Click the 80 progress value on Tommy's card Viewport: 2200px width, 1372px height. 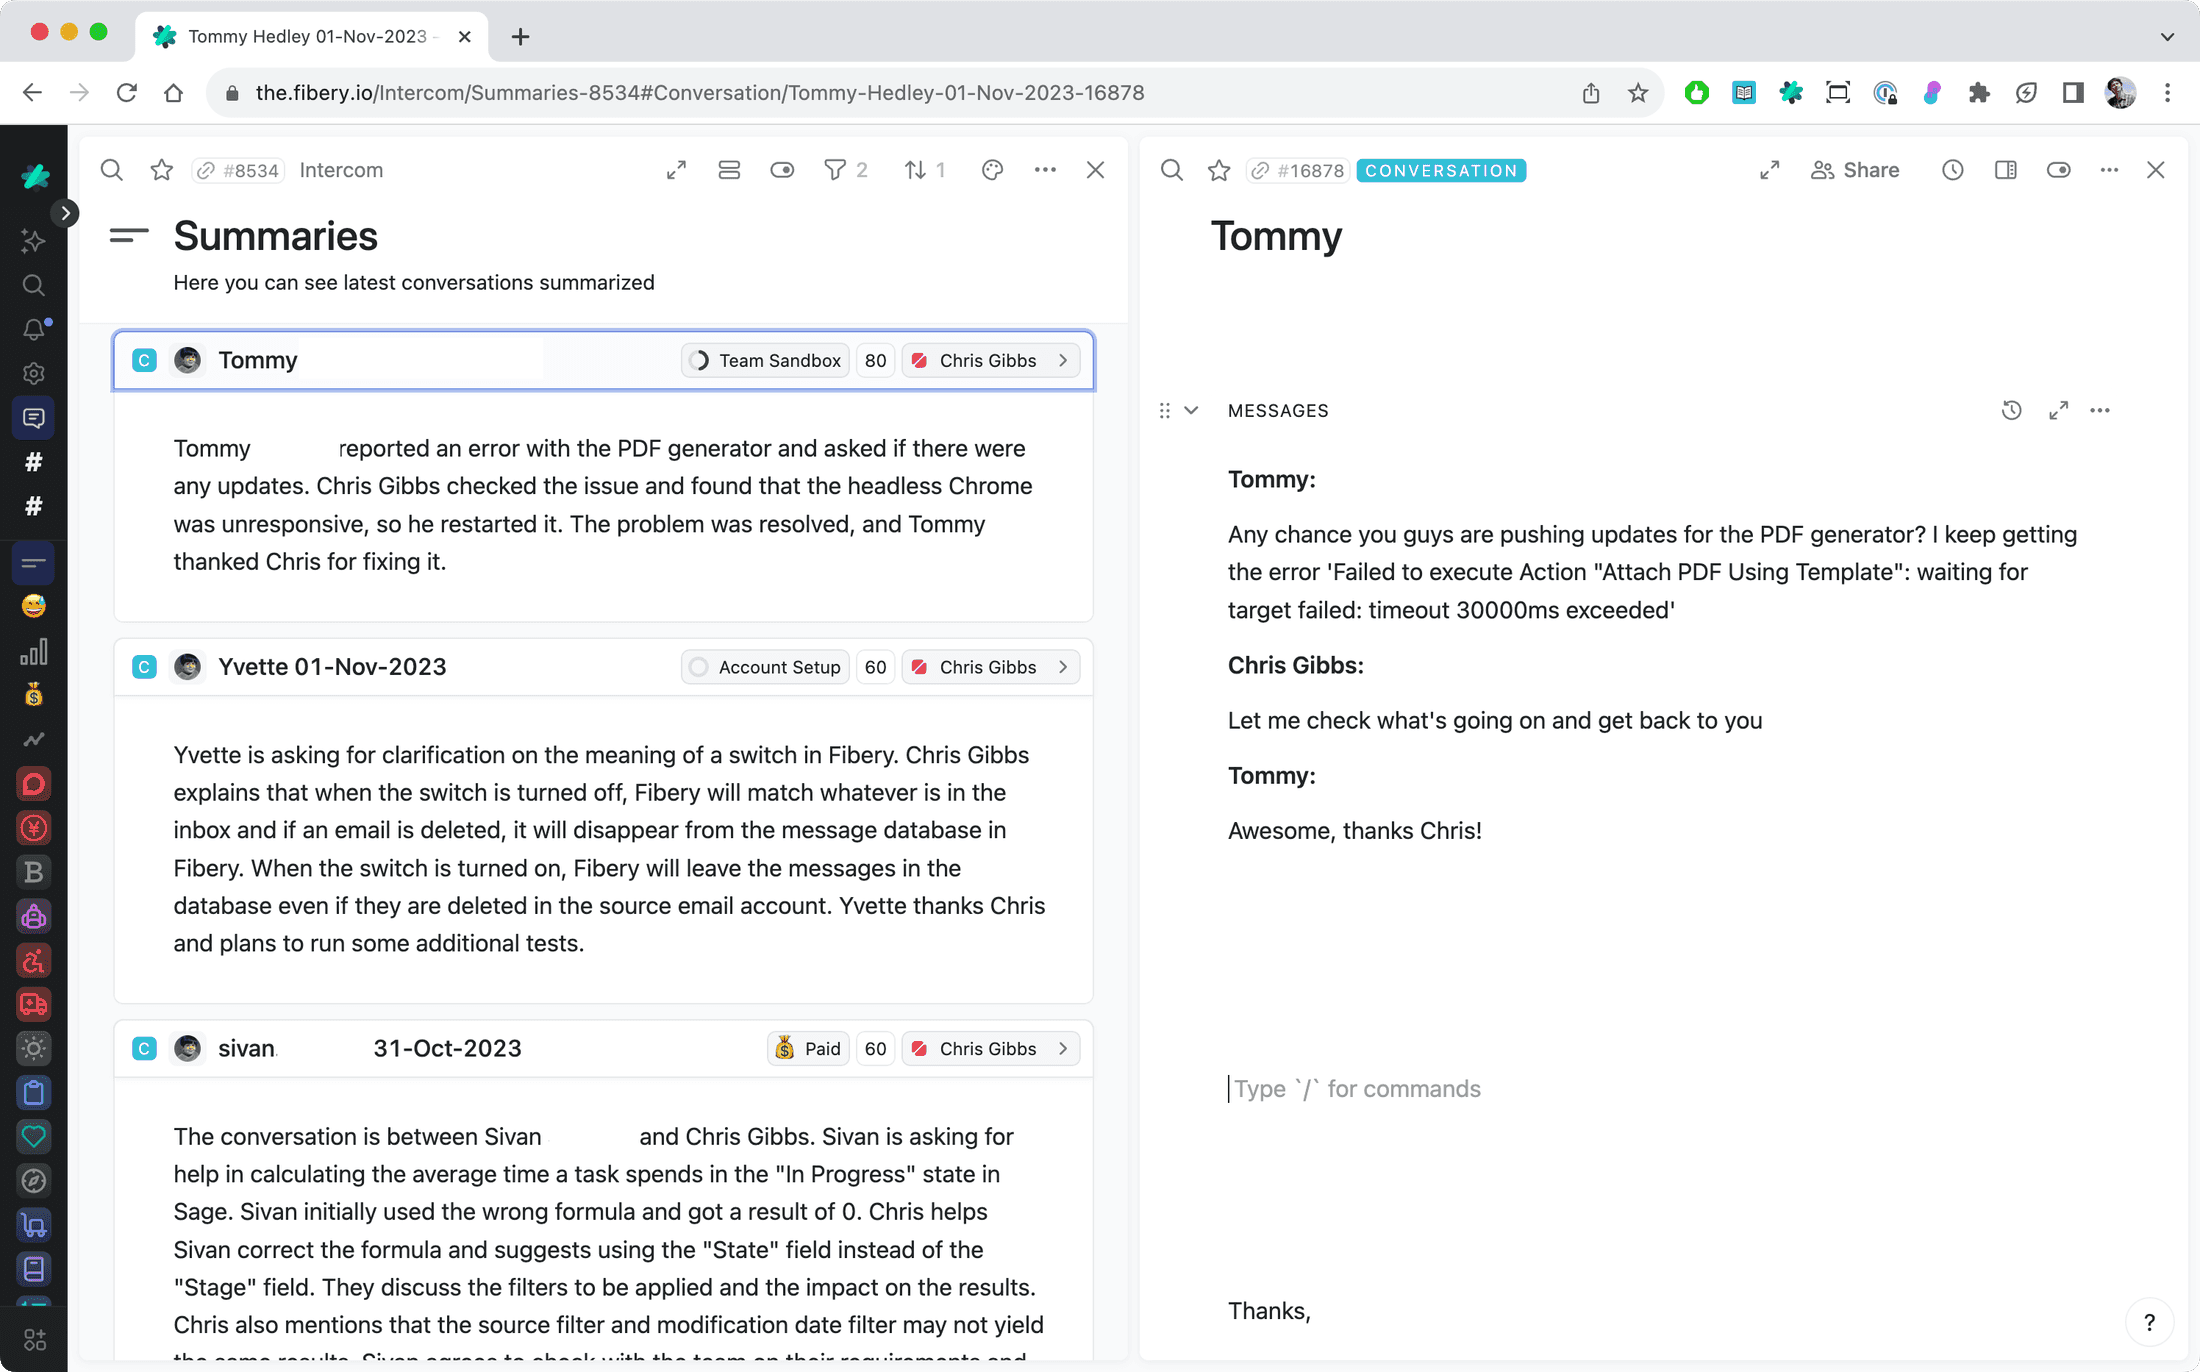pos(875,360)
